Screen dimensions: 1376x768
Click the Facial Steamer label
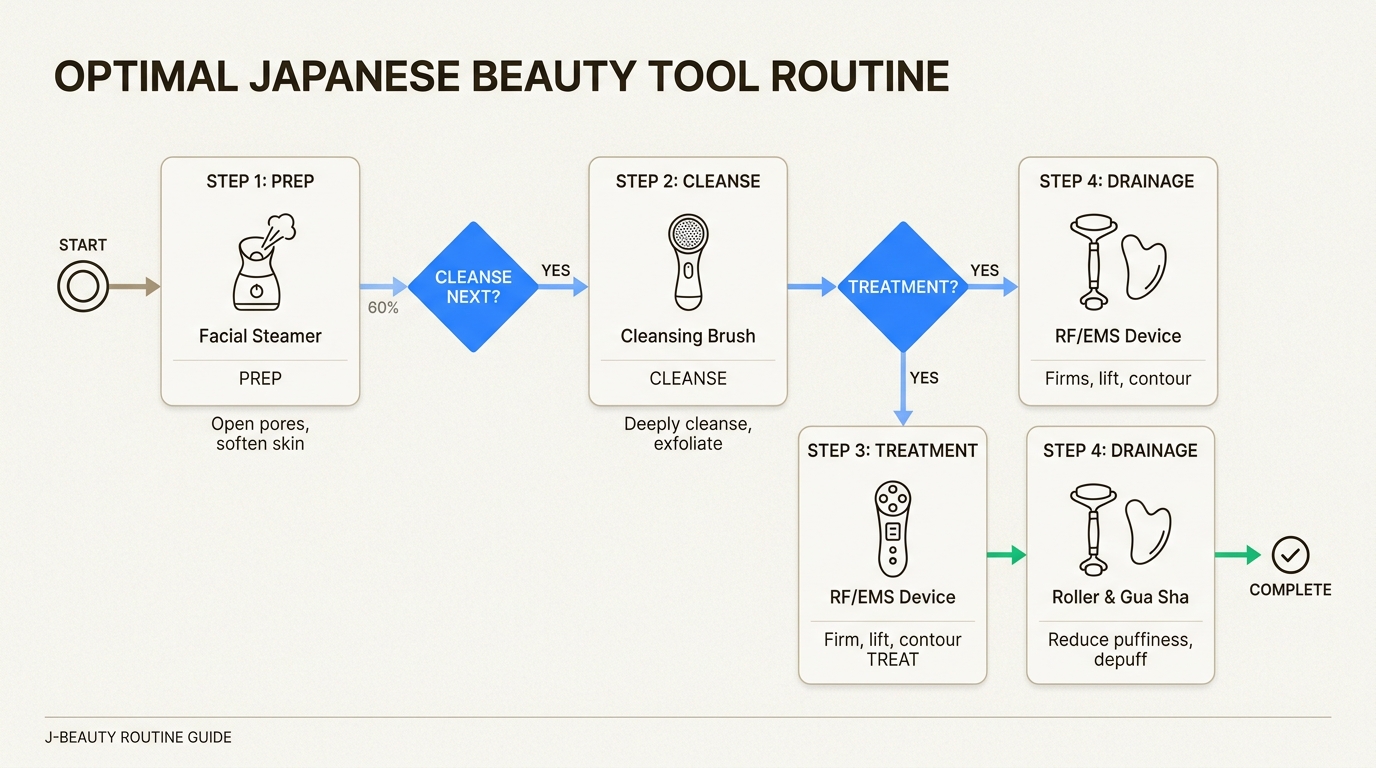pos(260,336)
